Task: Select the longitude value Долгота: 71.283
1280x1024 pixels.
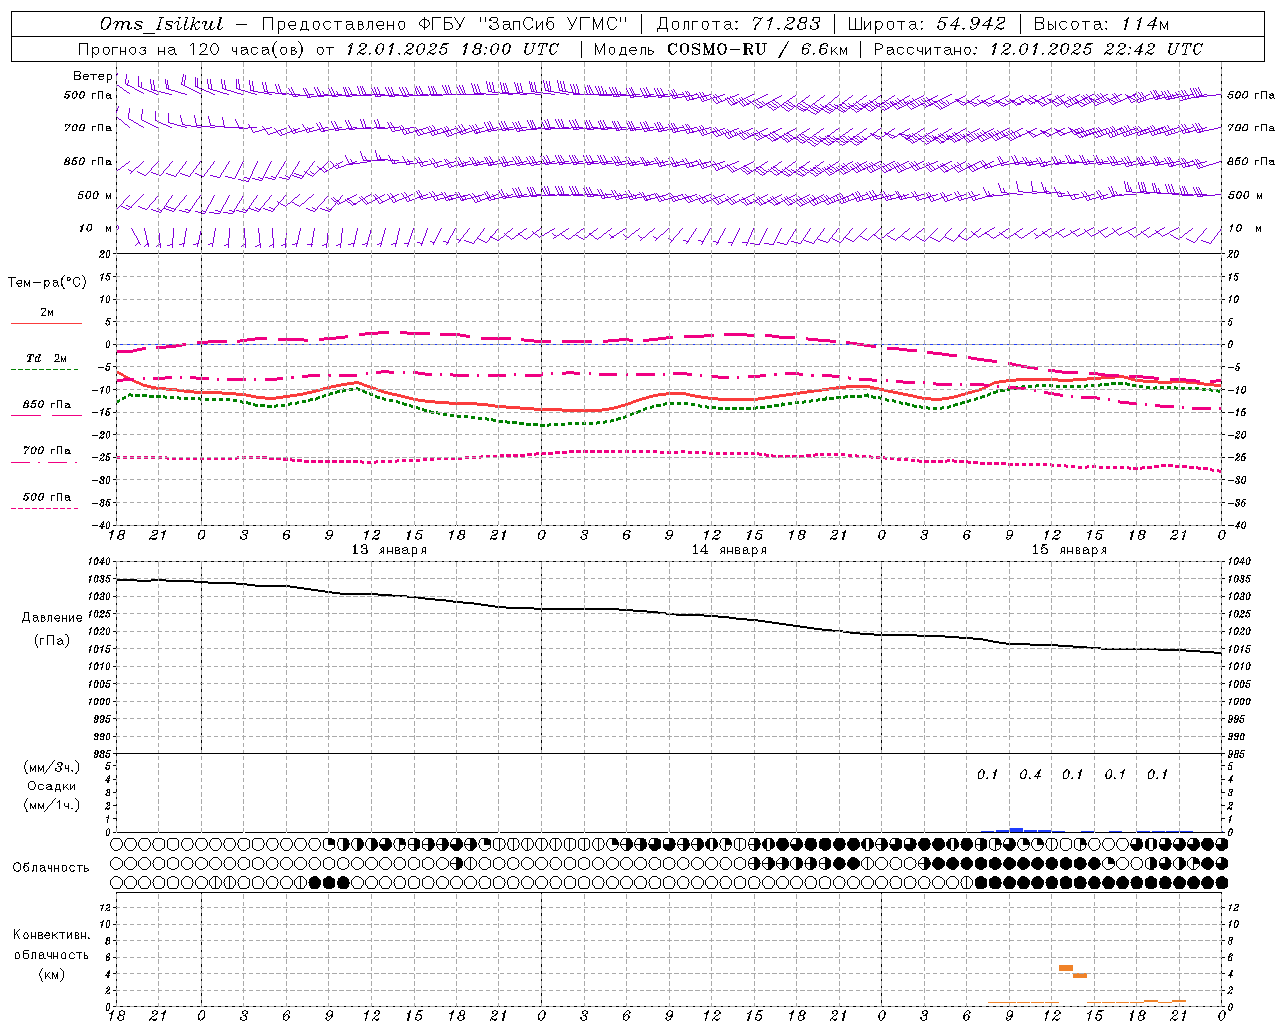Action: pyautogui.click(x=738, y=24)
